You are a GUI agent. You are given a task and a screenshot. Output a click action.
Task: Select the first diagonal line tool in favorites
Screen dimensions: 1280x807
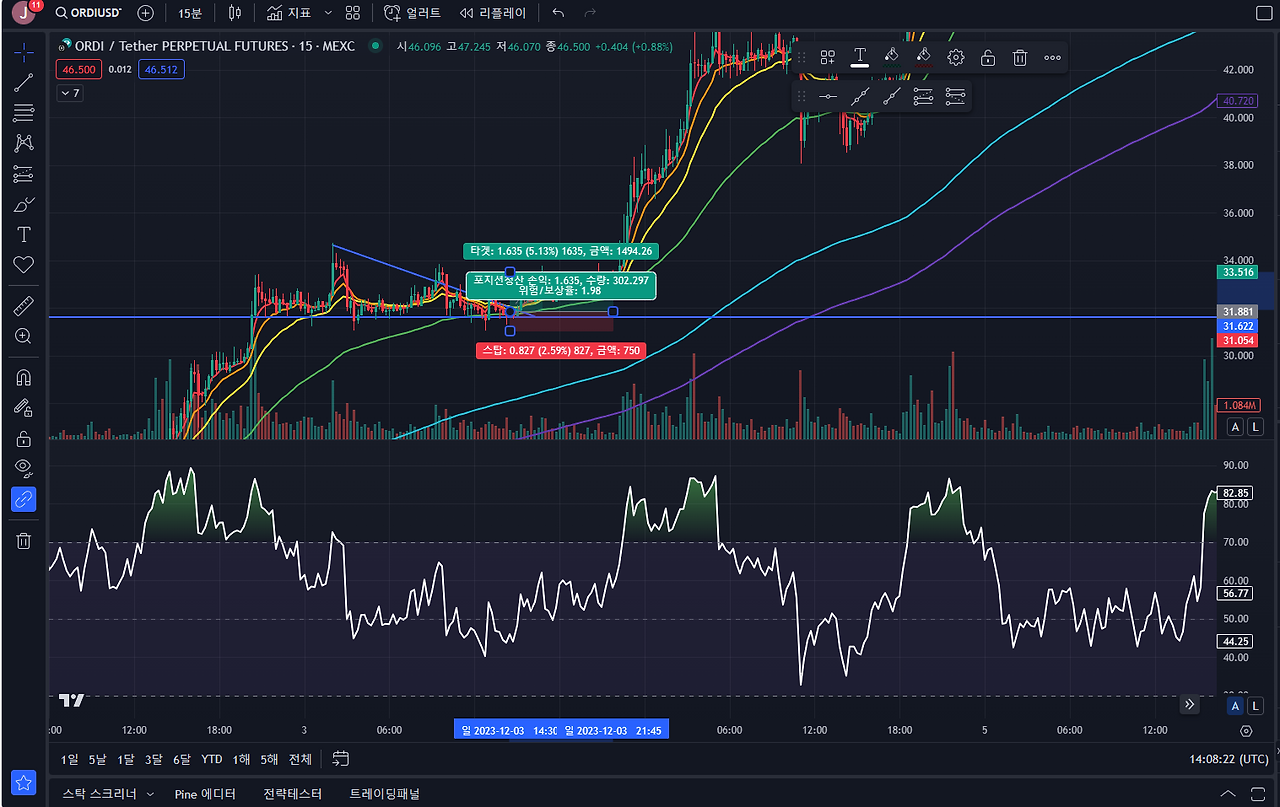pyautogui.click(x=859, y=97)
